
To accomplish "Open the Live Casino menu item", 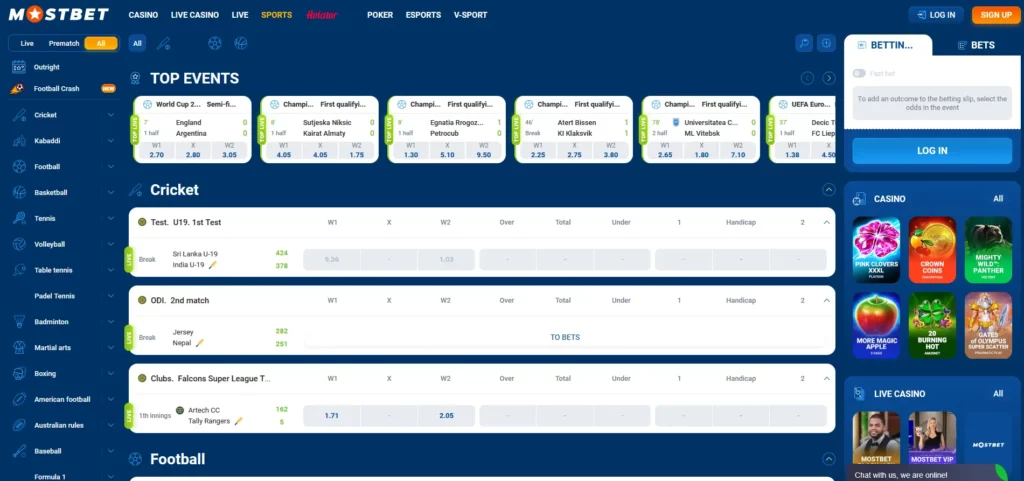I will coord(195,15).
